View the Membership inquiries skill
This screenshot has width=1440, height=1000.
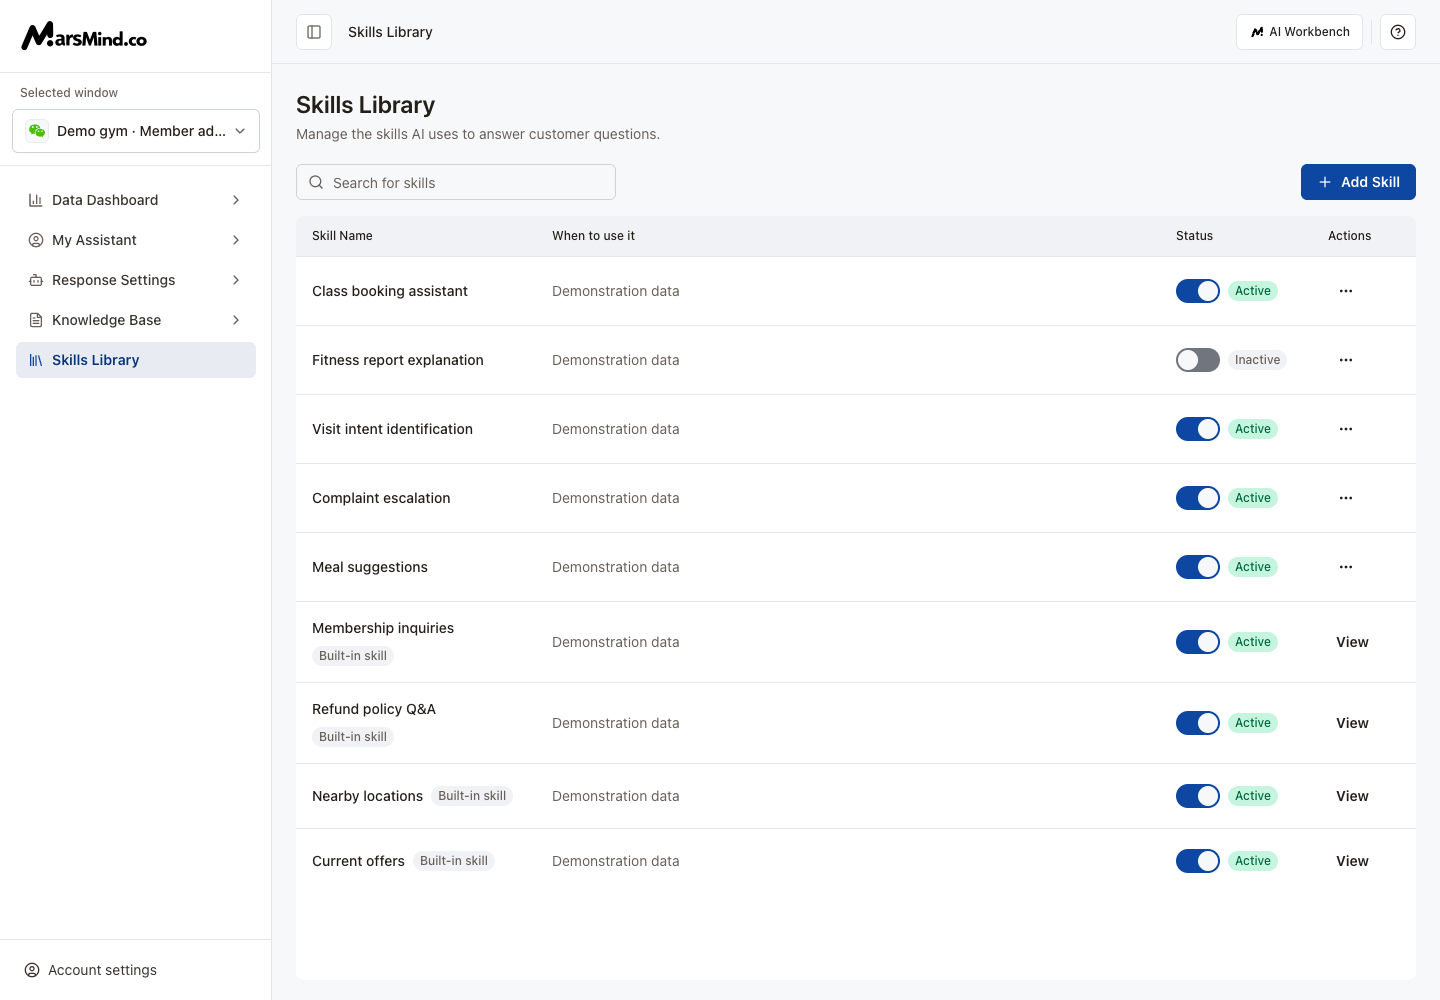pos(1352,642)
